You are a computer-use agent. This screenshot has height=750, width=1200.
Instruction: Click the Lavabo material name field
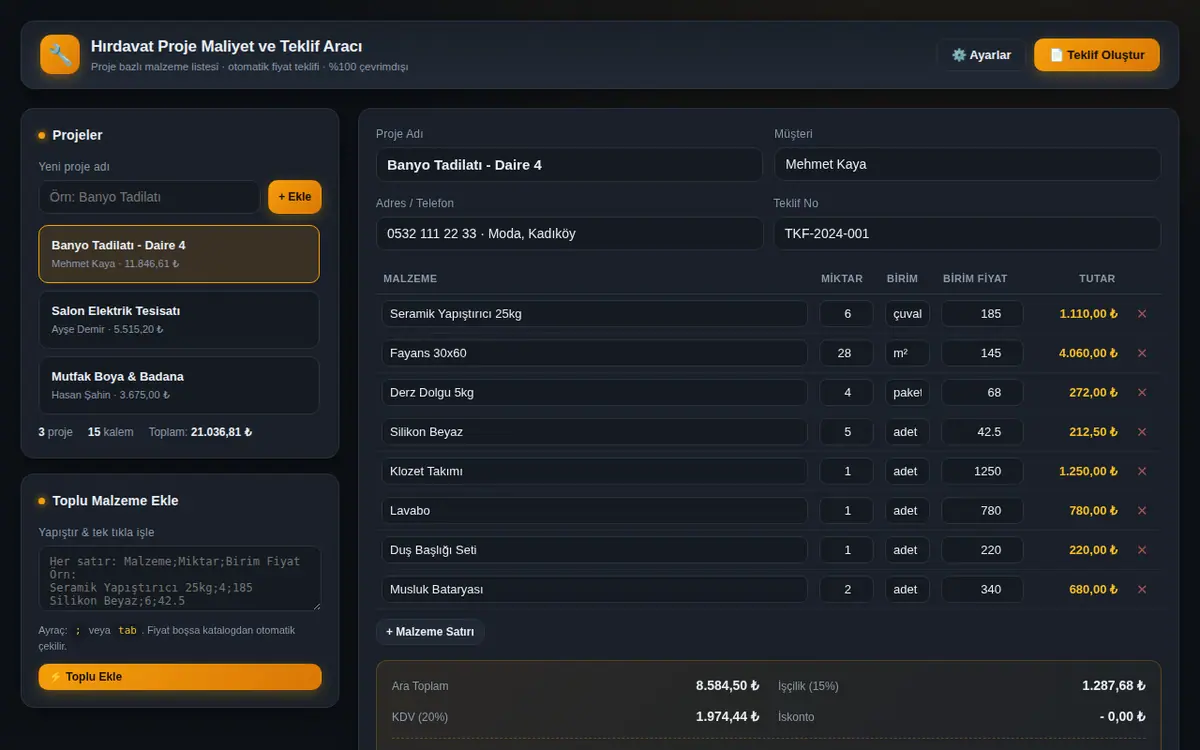pos(594,511)
